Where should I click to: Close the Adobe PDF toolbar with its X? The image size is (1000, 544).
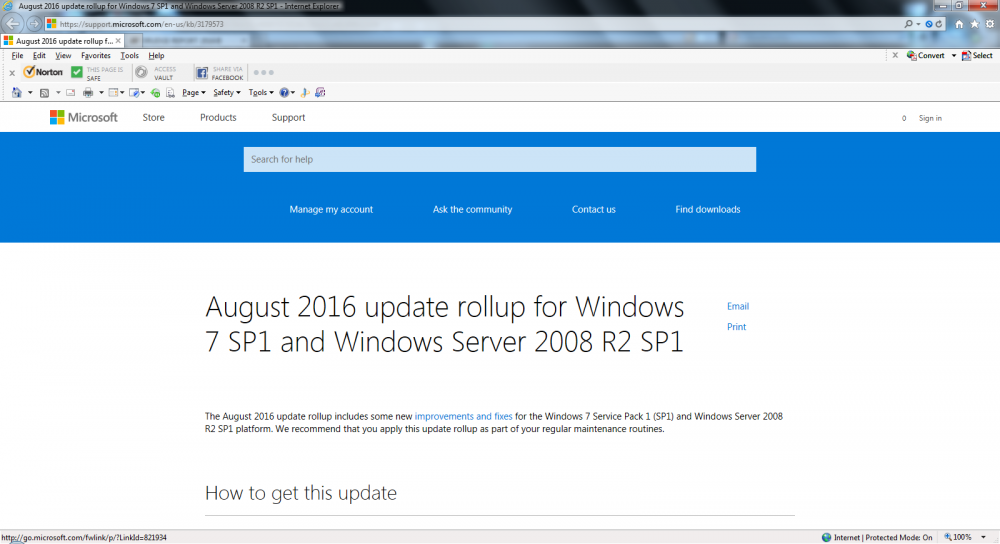coord(895,55)
